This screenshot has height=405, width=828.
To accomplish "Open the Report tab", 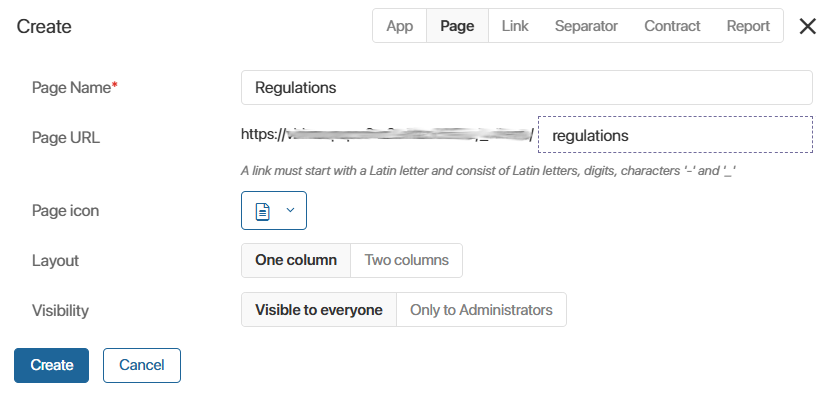I will coord(748,26).
